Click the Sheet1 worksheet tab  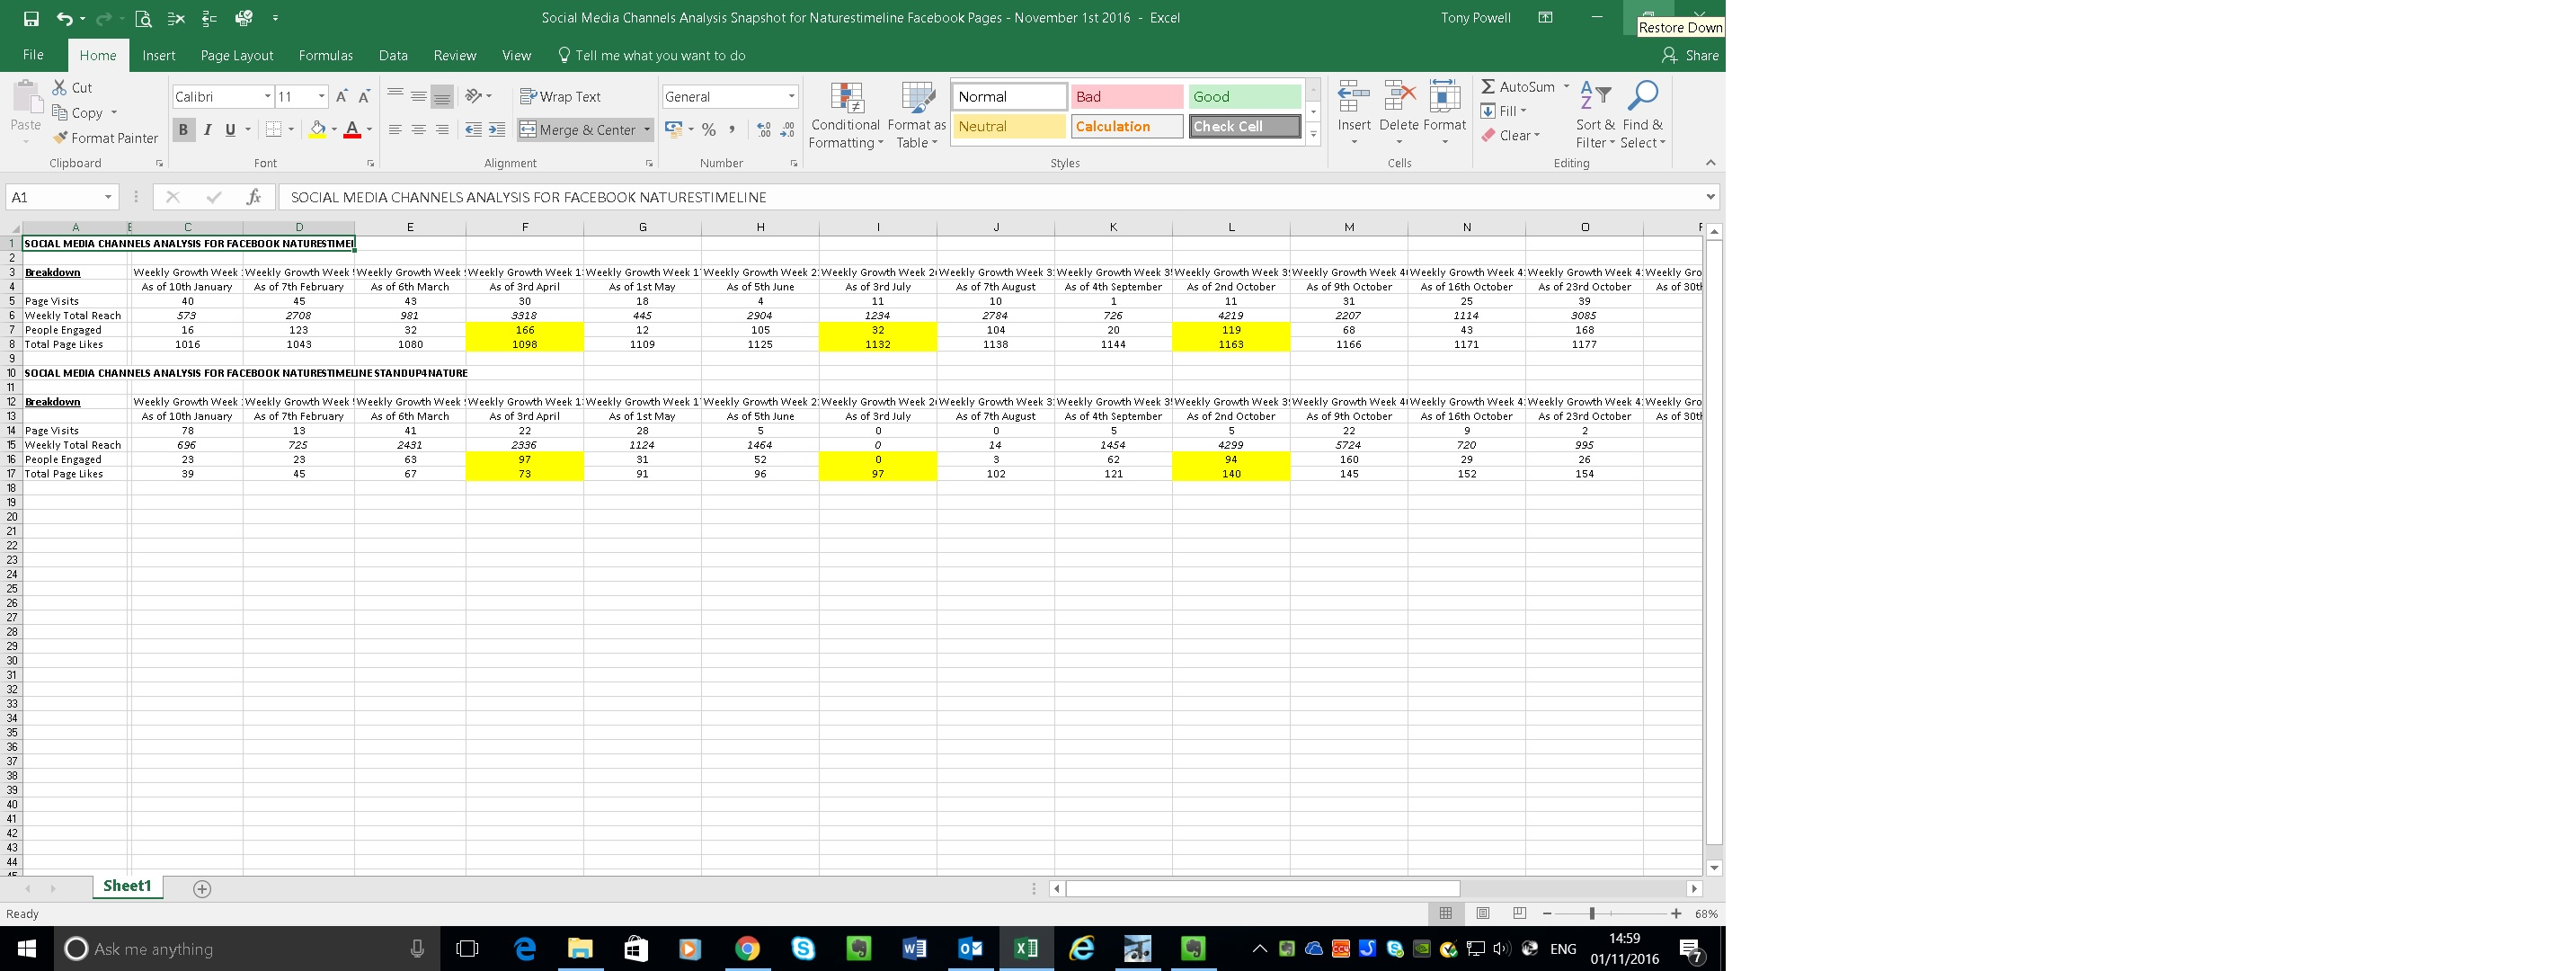point(127,886)
